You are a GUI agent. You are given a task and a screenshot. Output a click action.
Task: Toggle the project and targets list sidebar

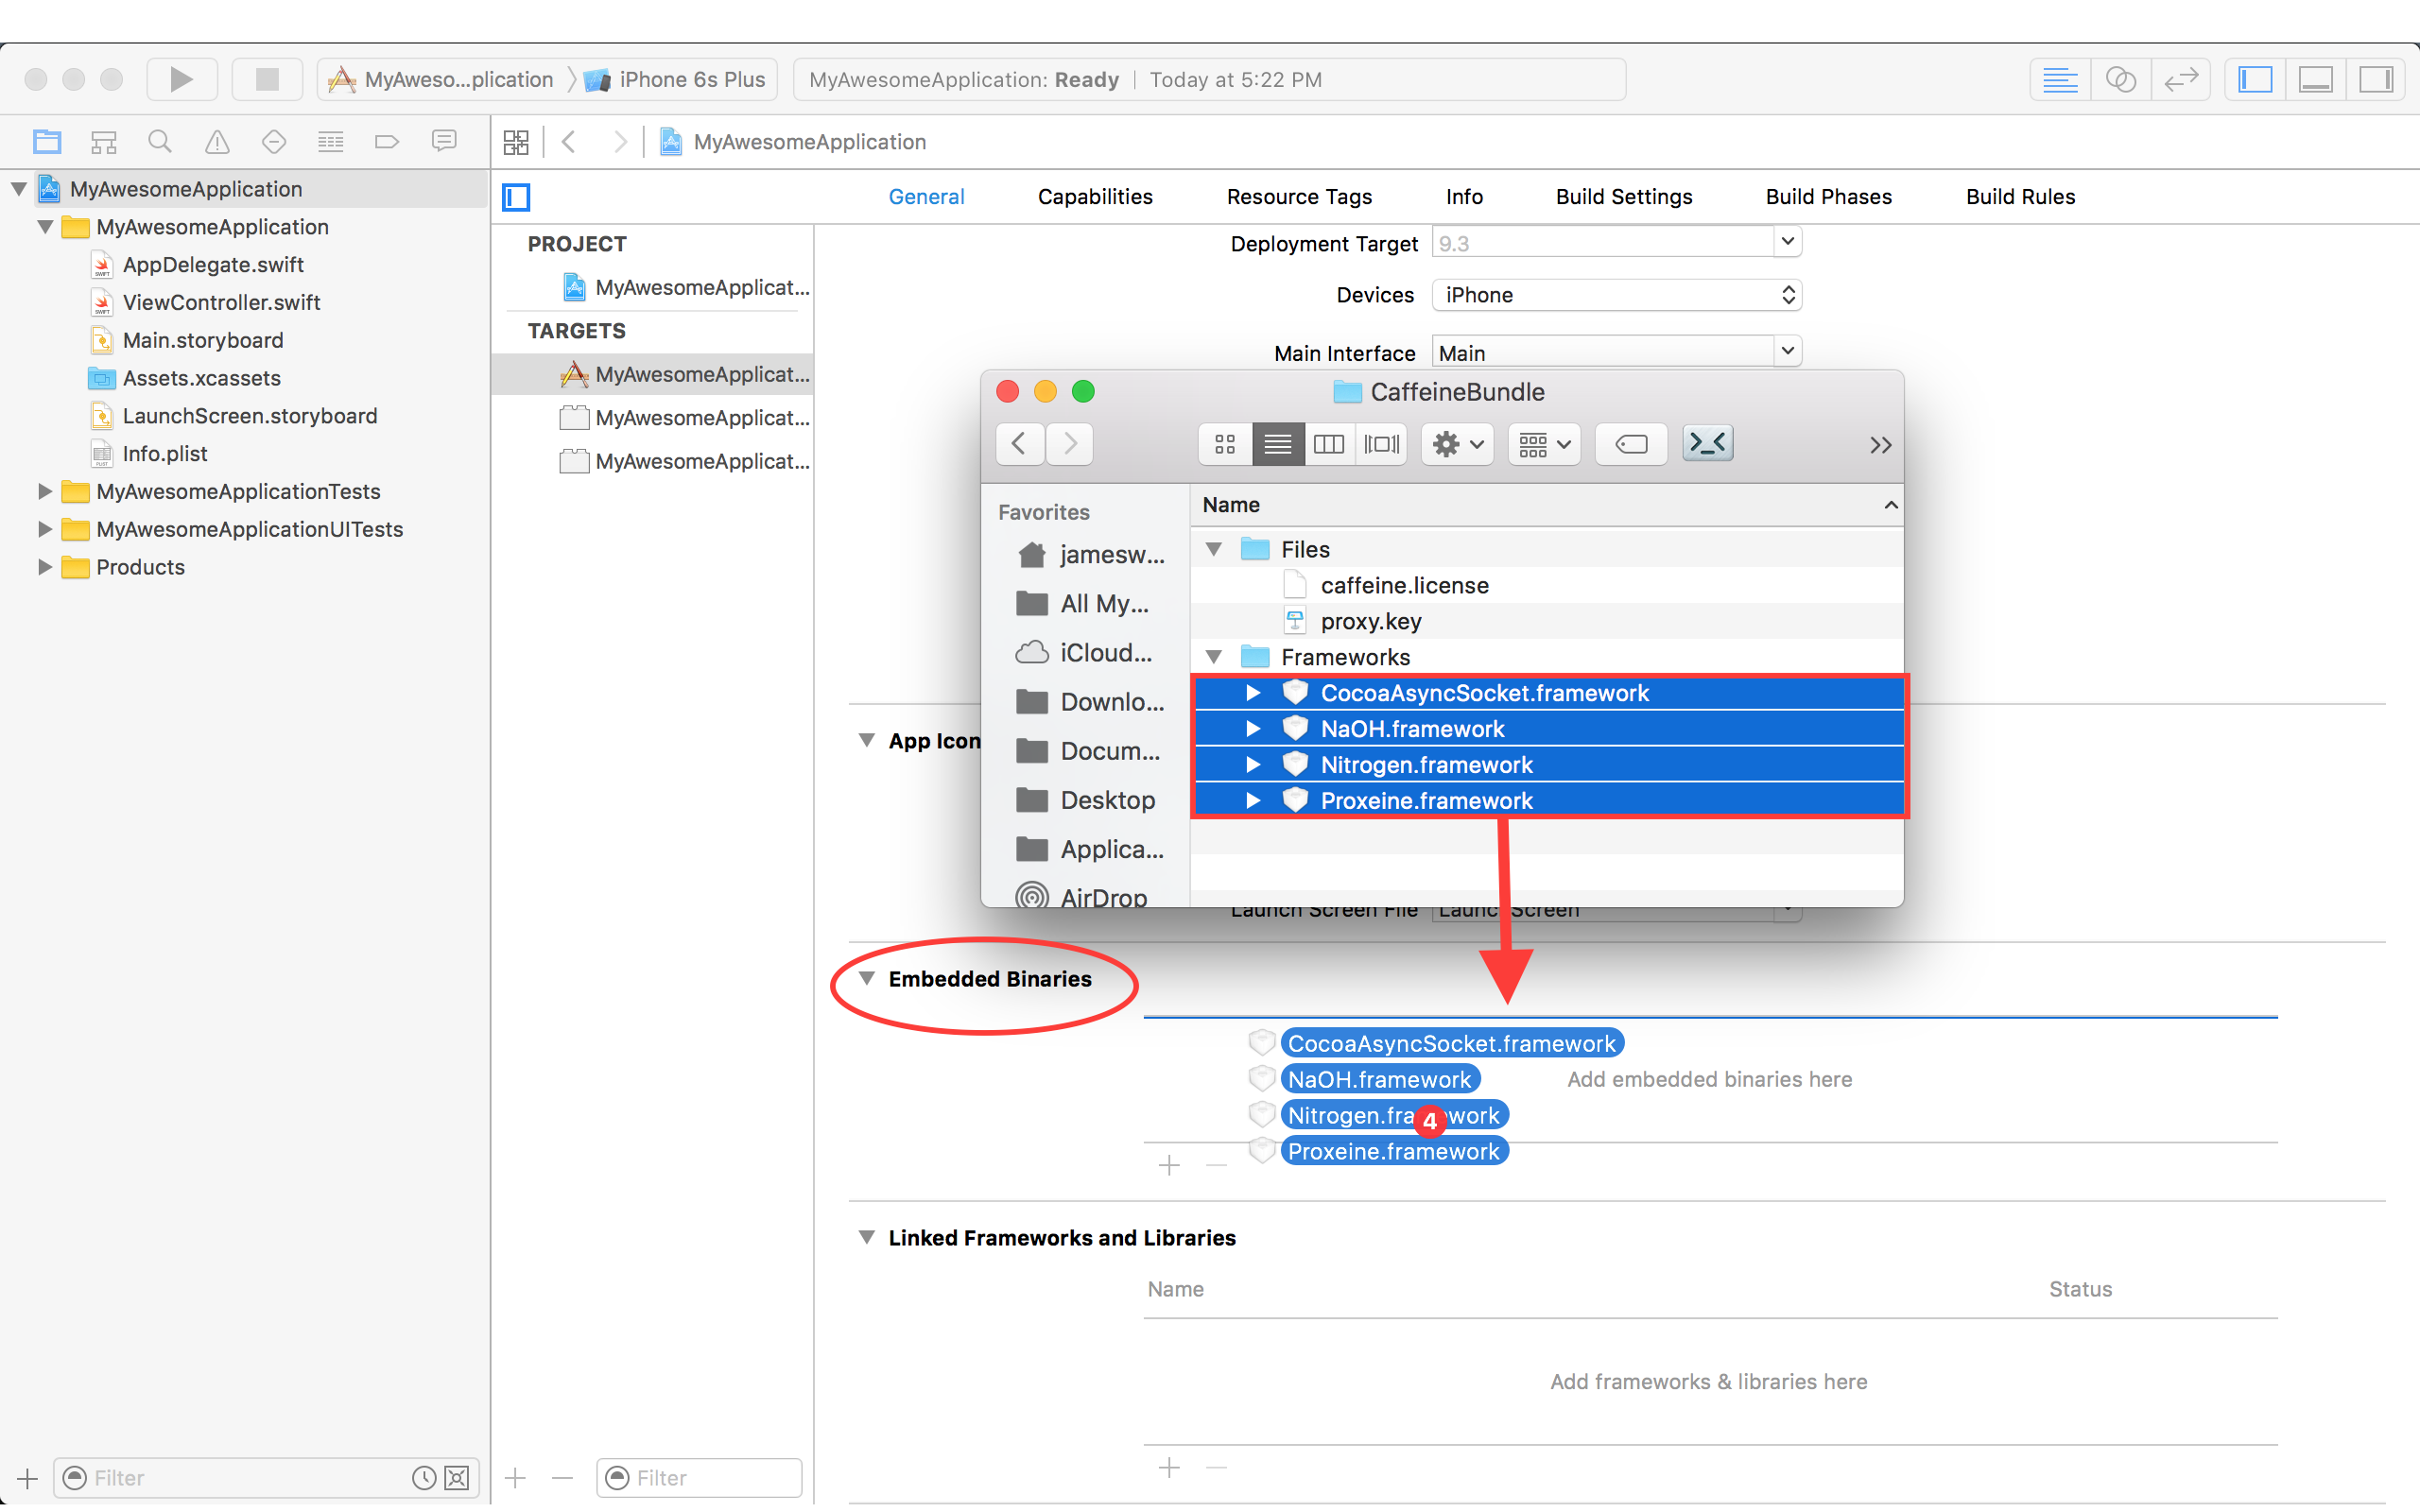(516, 197)
